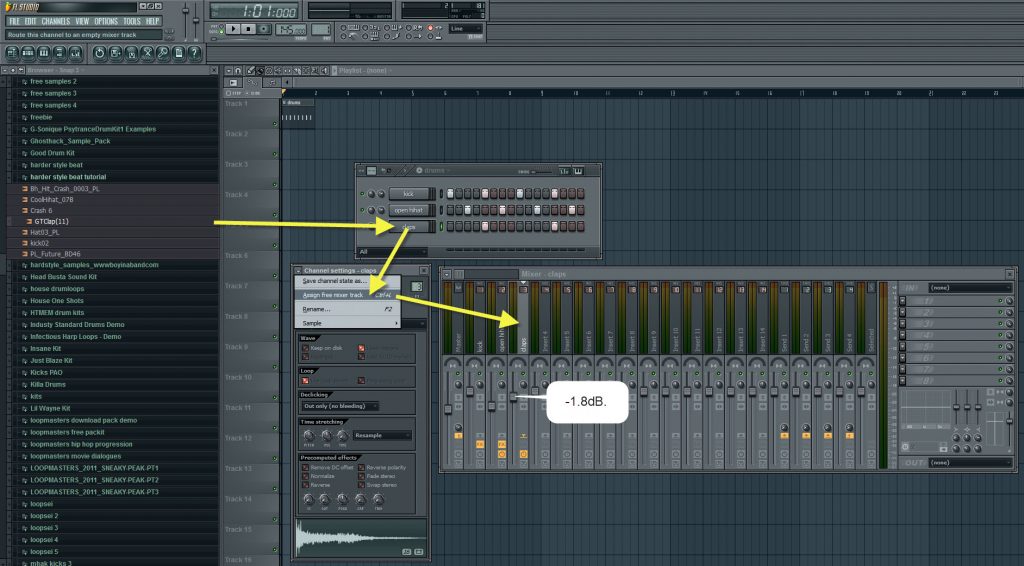
Task: Select the GTClap(11) sample in browser
Action: (51, 221)
